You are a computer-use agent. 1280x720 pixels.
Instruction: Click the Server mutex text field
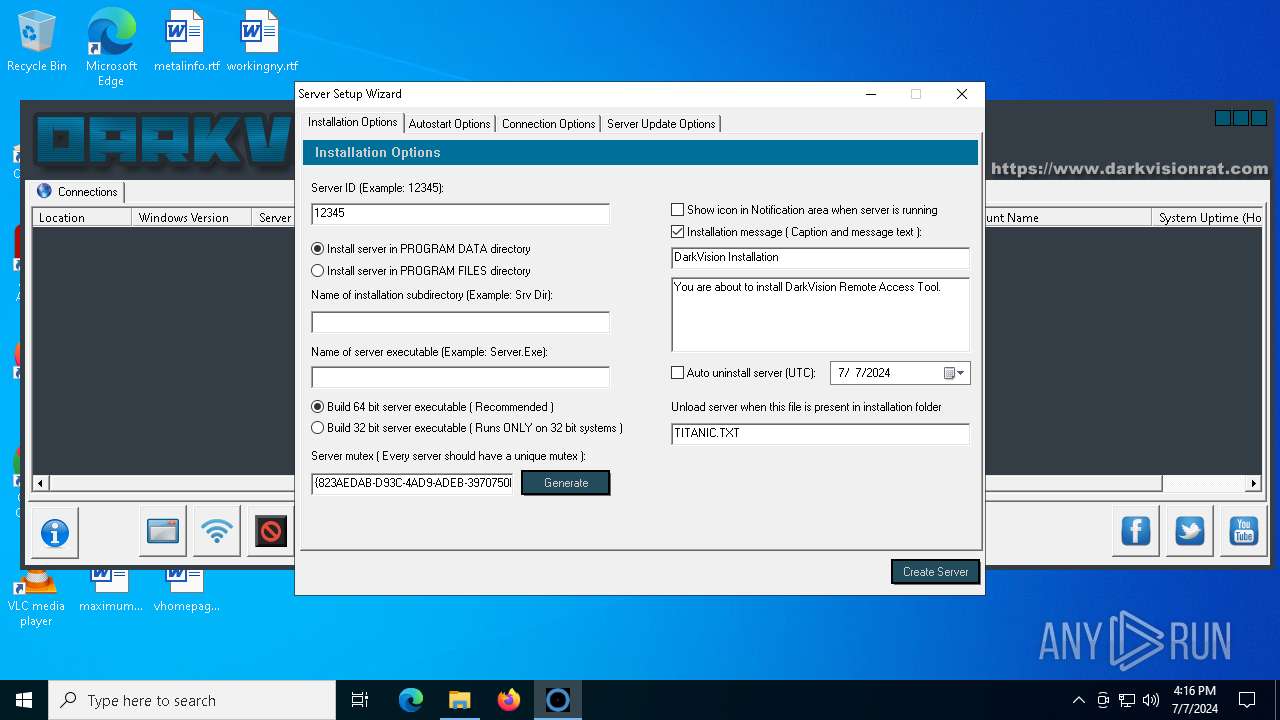(412, 483)
